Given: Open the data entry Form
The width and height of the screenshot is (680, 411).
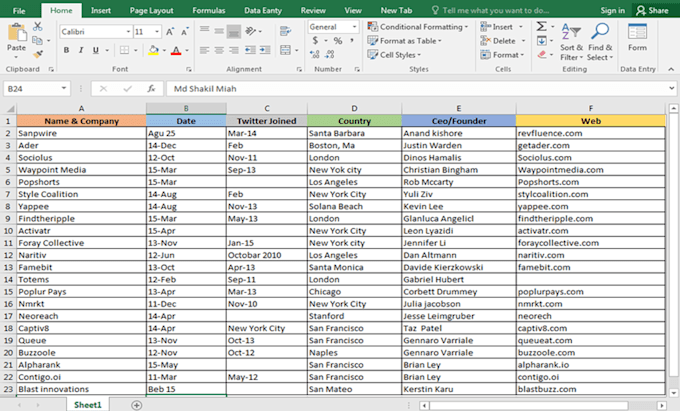Looking at the screenshot, I should tap(637, 37).
